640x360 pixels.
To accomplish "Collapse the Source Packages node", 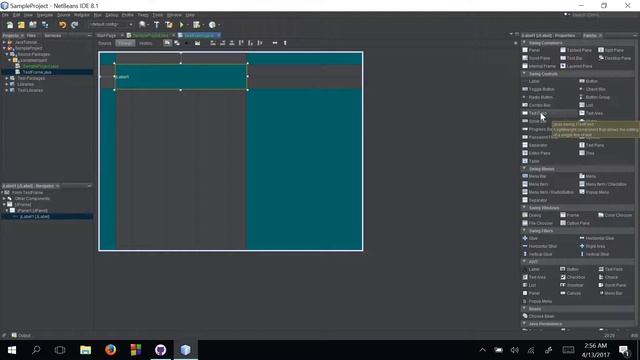I will point(7,54).
